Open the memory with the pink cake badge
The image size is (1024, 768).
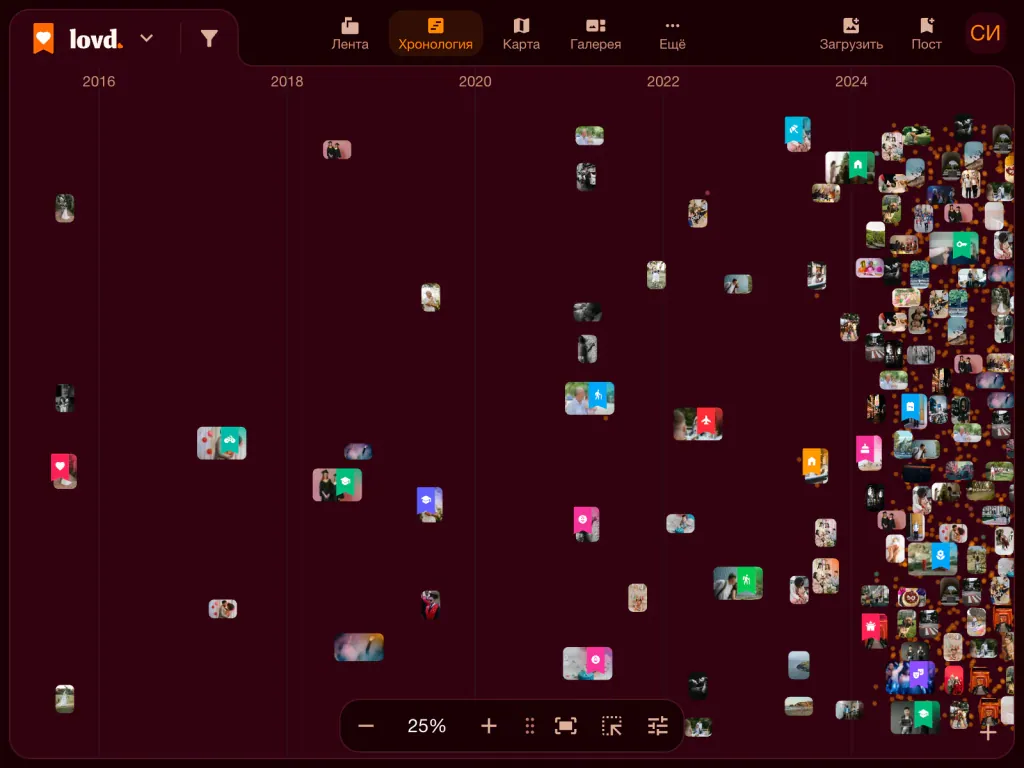pos(869,453)
